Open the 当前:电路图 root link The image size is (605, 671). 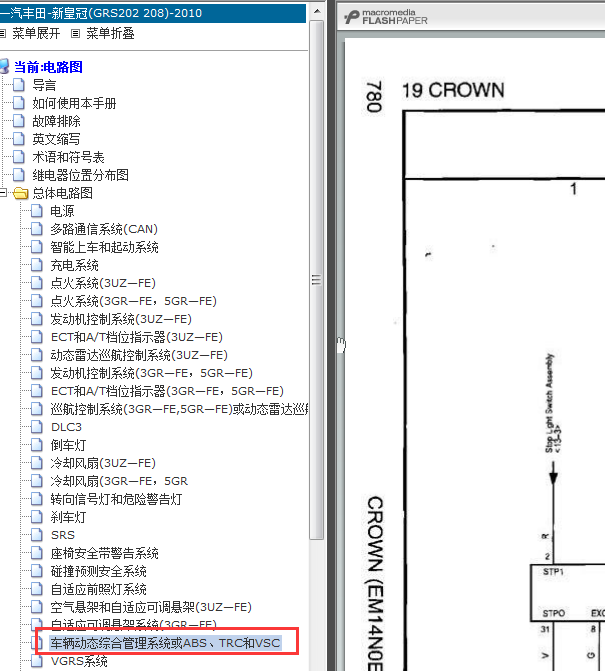click(x=48, y=67)
